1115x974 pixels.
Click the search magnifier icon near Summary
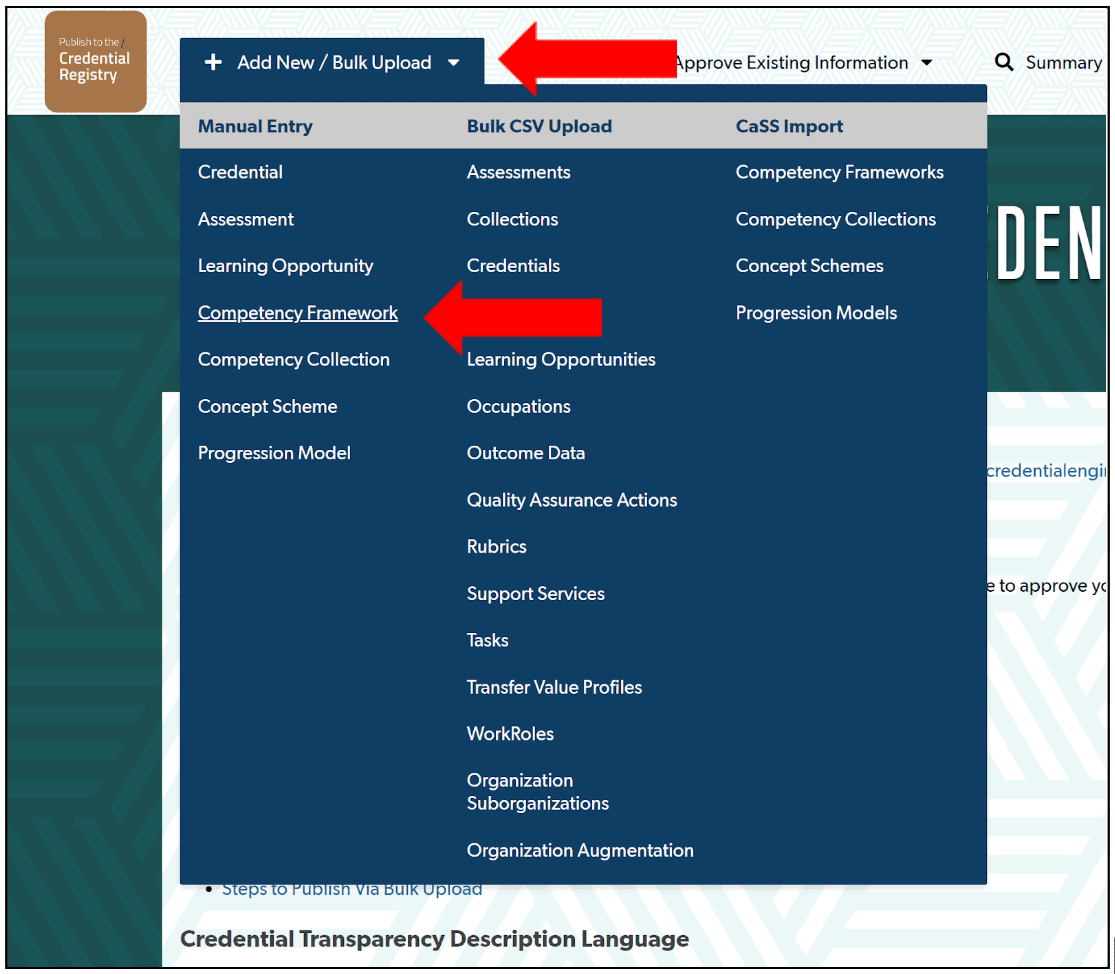(x=1004, y=62)
